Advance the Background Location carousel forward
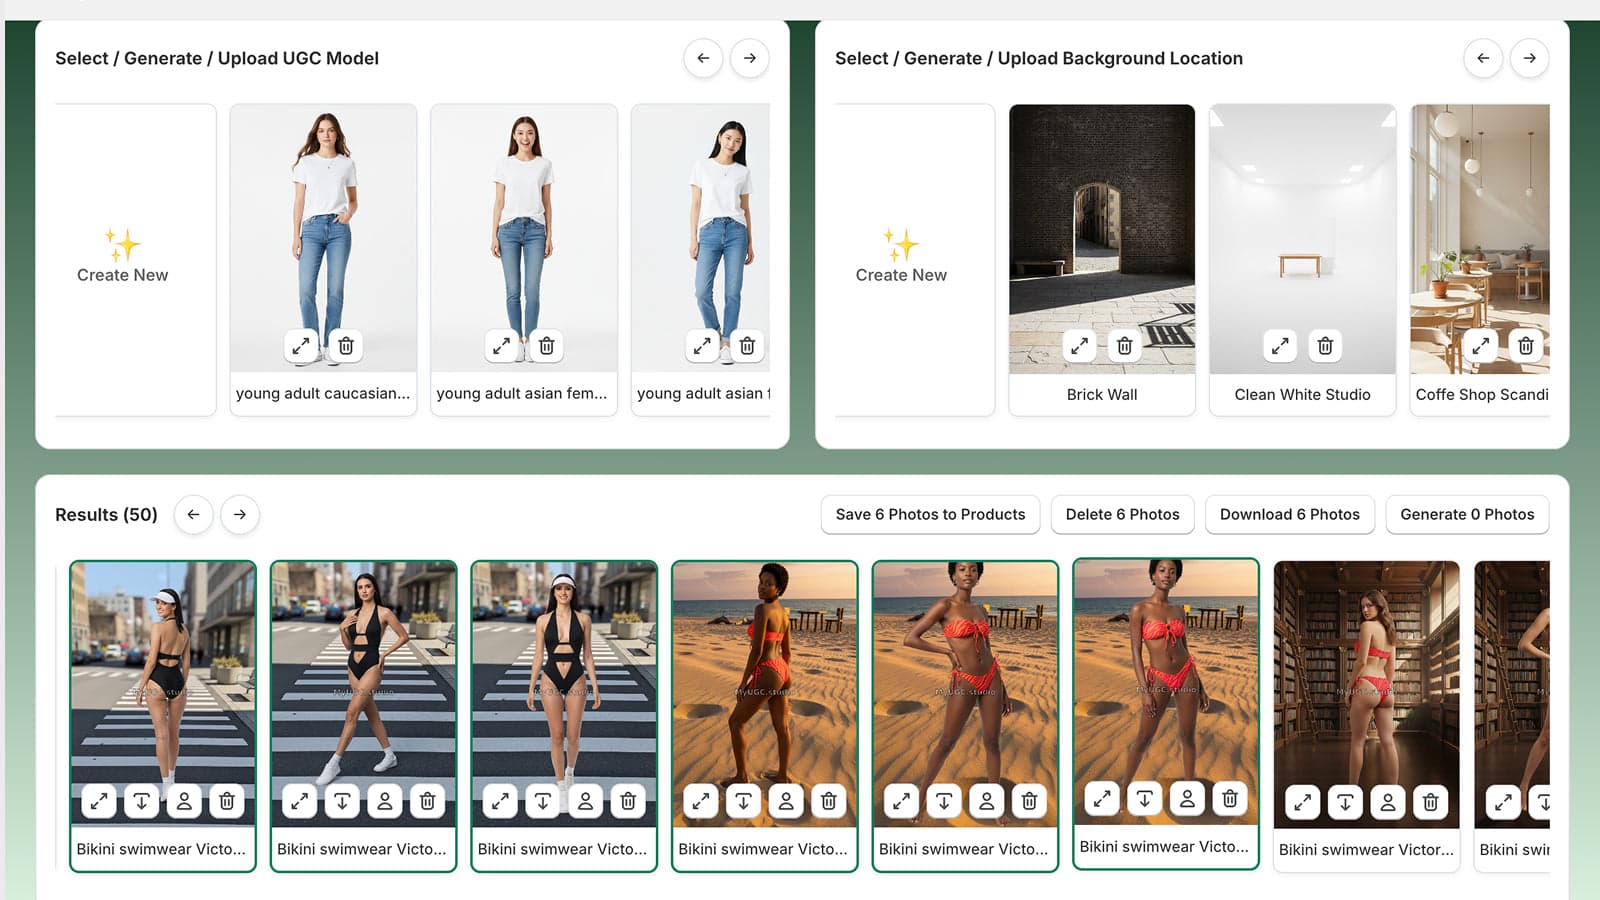The image size is (1600, 900). (x=1529, y=58)
